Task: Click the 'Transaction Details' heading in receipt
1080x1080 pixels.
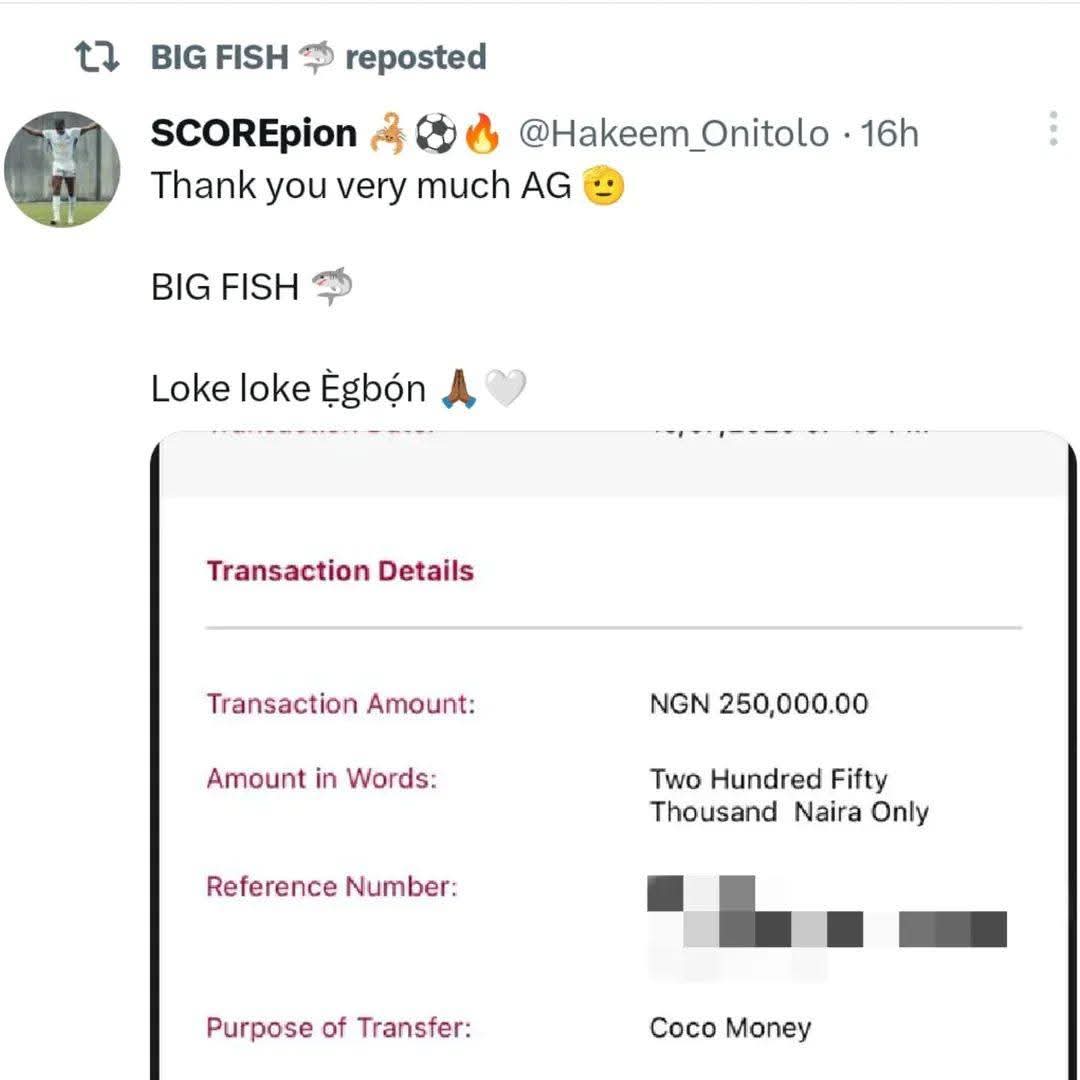Action: pos(340,571)
